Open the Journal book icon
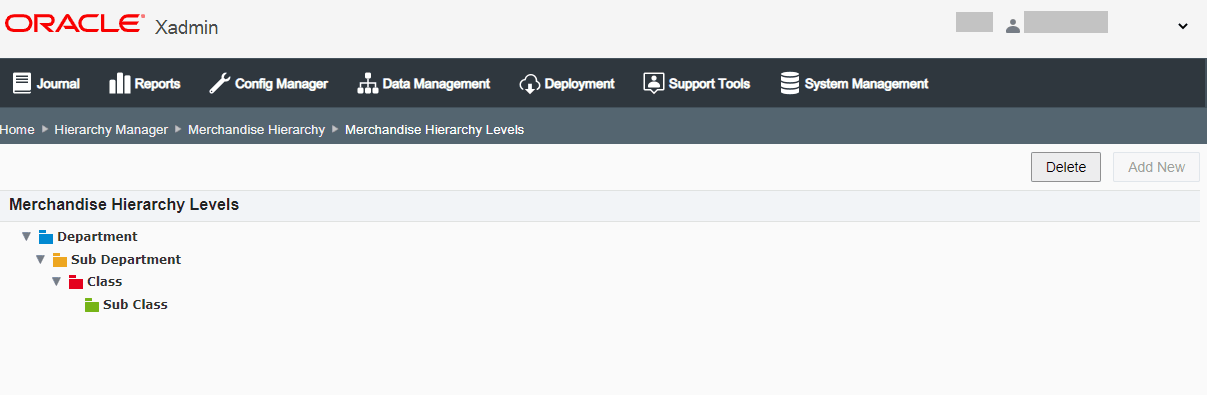 click(21, 83)
